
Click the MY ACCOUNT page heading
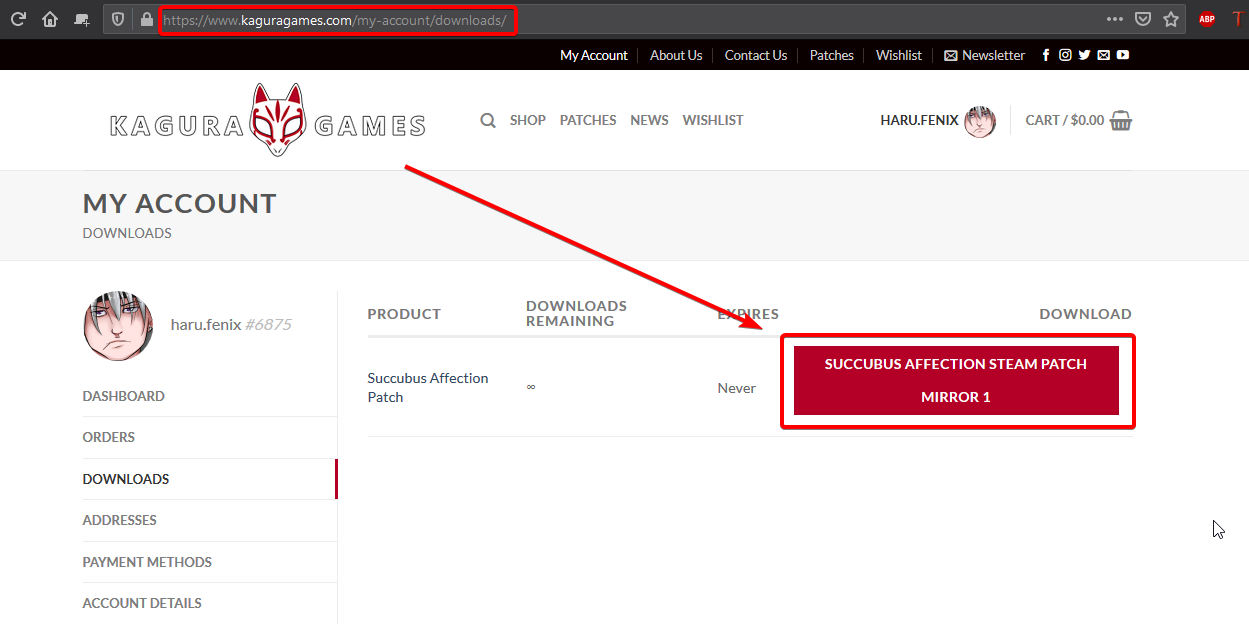(179, 203)
